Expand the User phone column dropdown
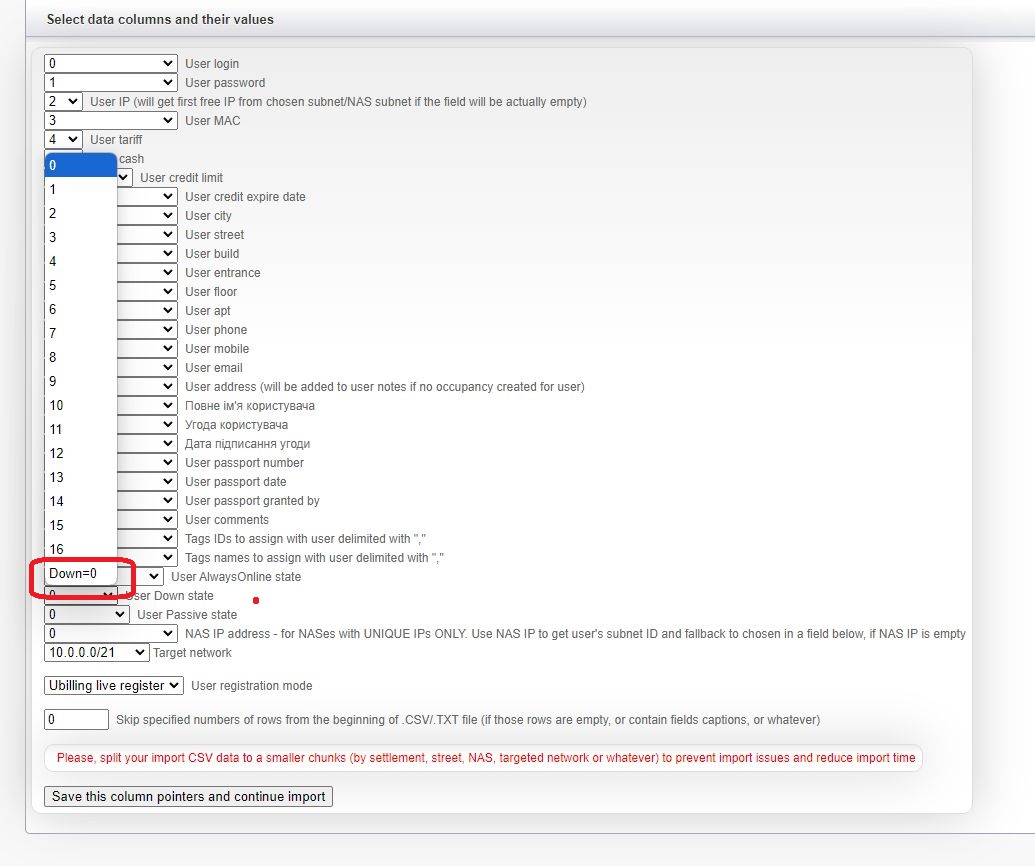The image size is (1035, 866). click(x=147, y=330)
